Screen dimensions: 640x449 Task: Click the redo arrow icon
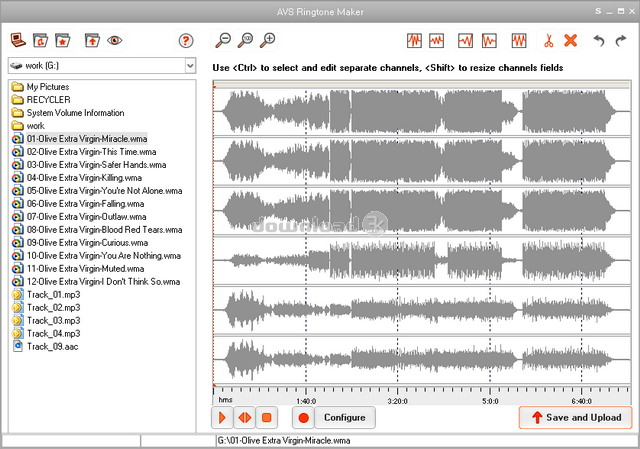tap(621, 40)
